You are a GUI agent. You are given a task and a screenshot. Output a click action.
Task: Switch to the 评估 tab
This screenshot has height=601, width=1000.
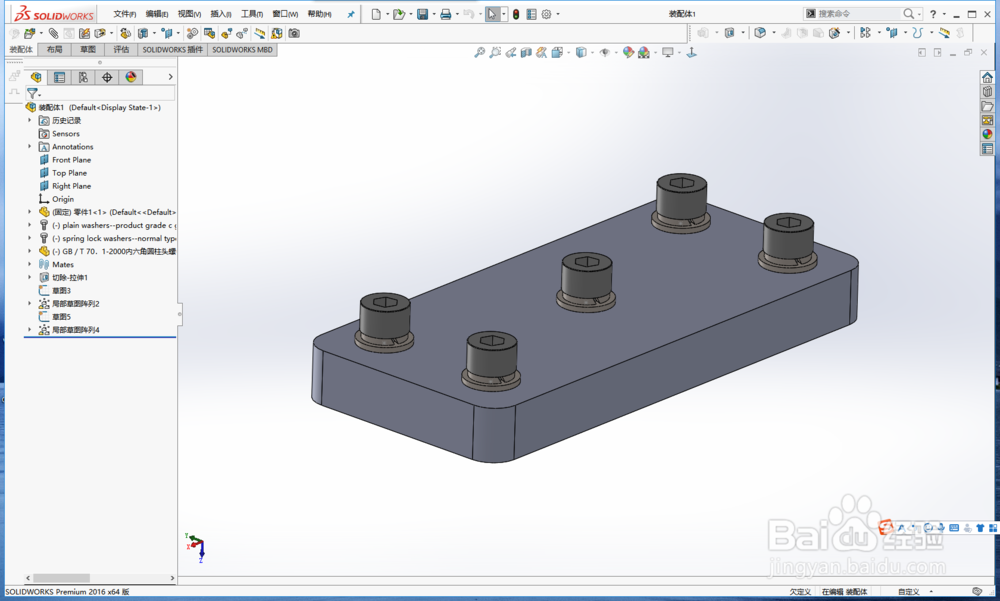tap(121, 50)
